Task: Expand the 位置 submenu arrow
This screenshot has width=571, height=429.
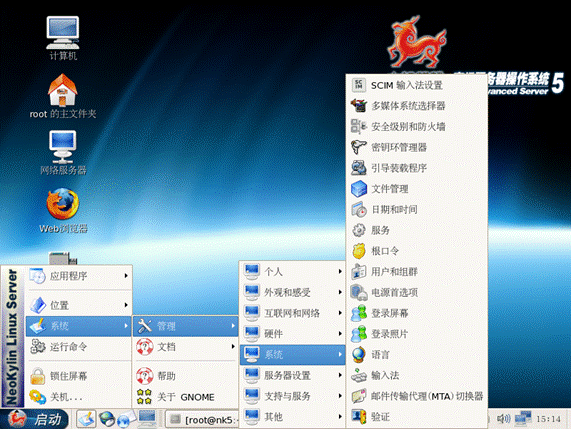Action: 126,305
